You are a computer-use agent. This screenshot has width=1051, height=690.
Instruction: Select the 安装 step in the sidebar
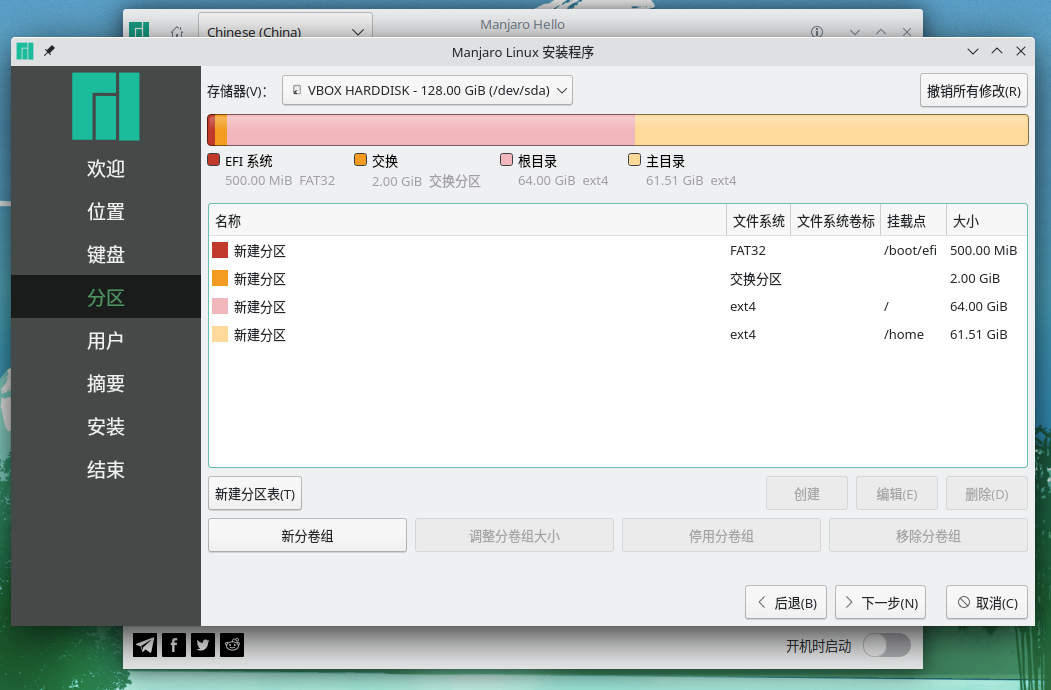pyautogui.click(x=106, y=426)
